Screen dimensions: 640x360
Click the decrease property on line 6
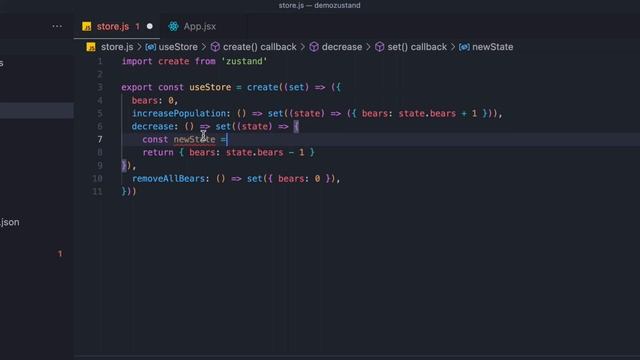pos(152,127)
